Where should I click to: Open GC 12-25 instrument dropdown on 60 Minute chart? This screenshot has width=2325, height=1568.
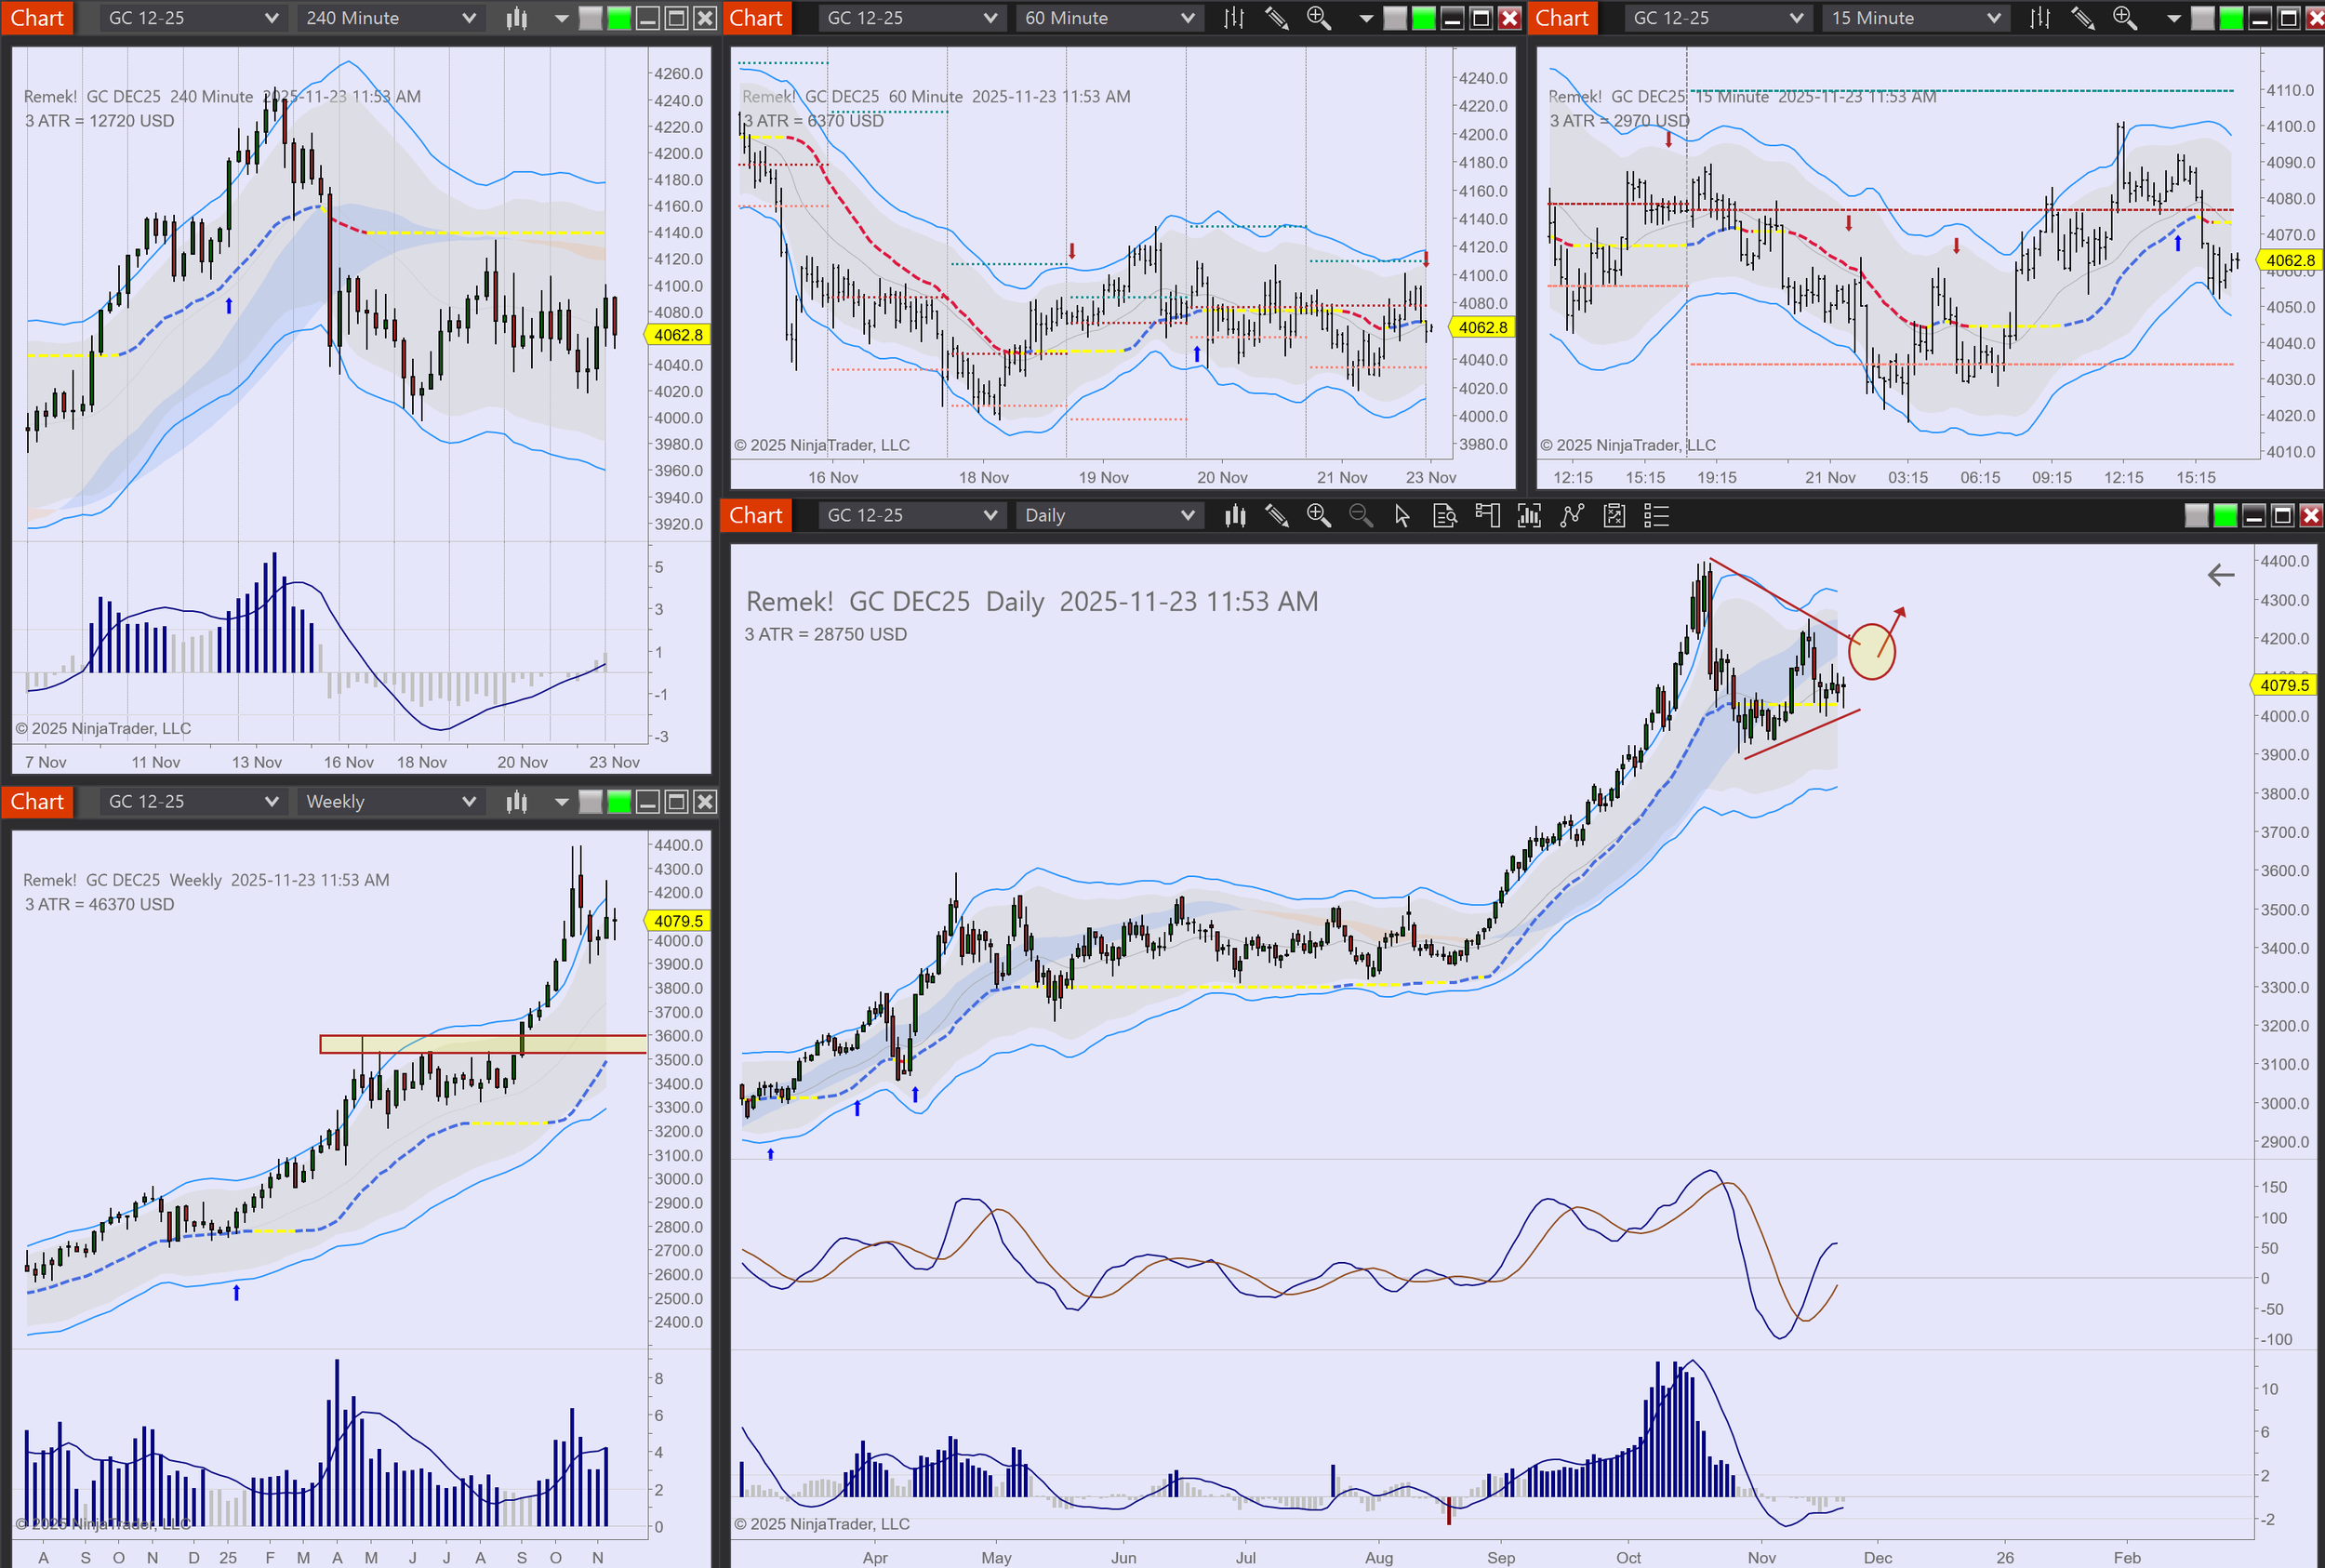pyautogui.click(x=910, y=18)
